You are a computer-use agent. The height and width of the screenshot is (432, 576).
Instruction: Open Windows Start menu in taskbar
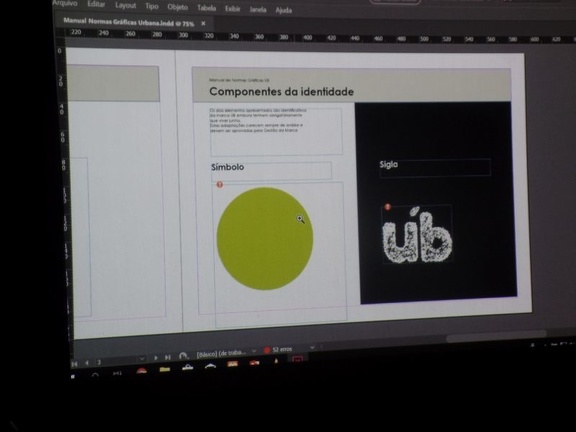tap(73, 377)
